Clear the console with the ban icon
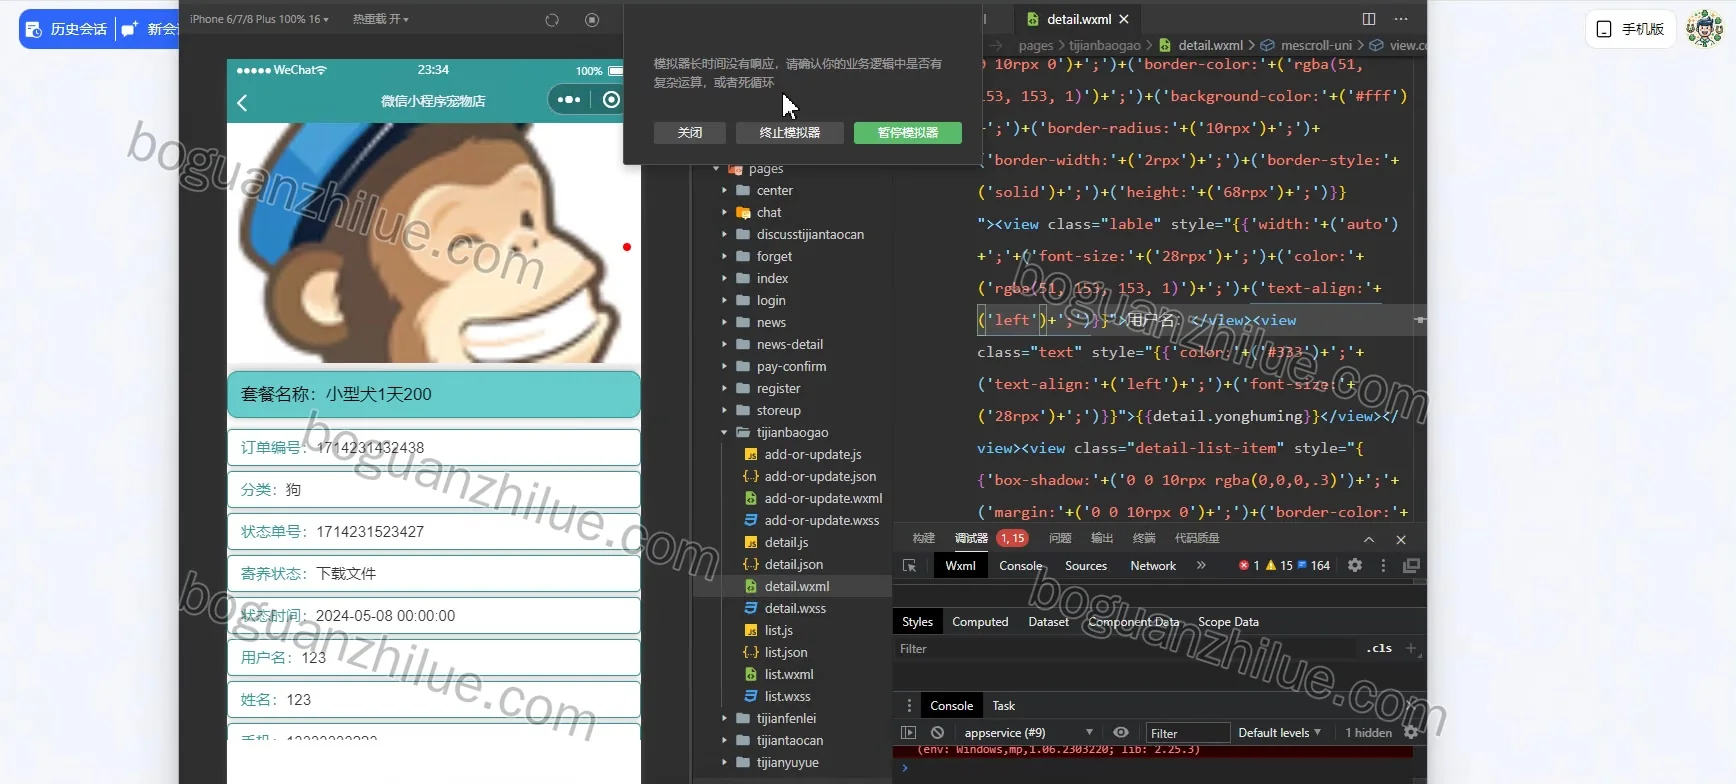Image resolution: width=1736 pixels, height=784 pixels. click(x=937, y=733)
